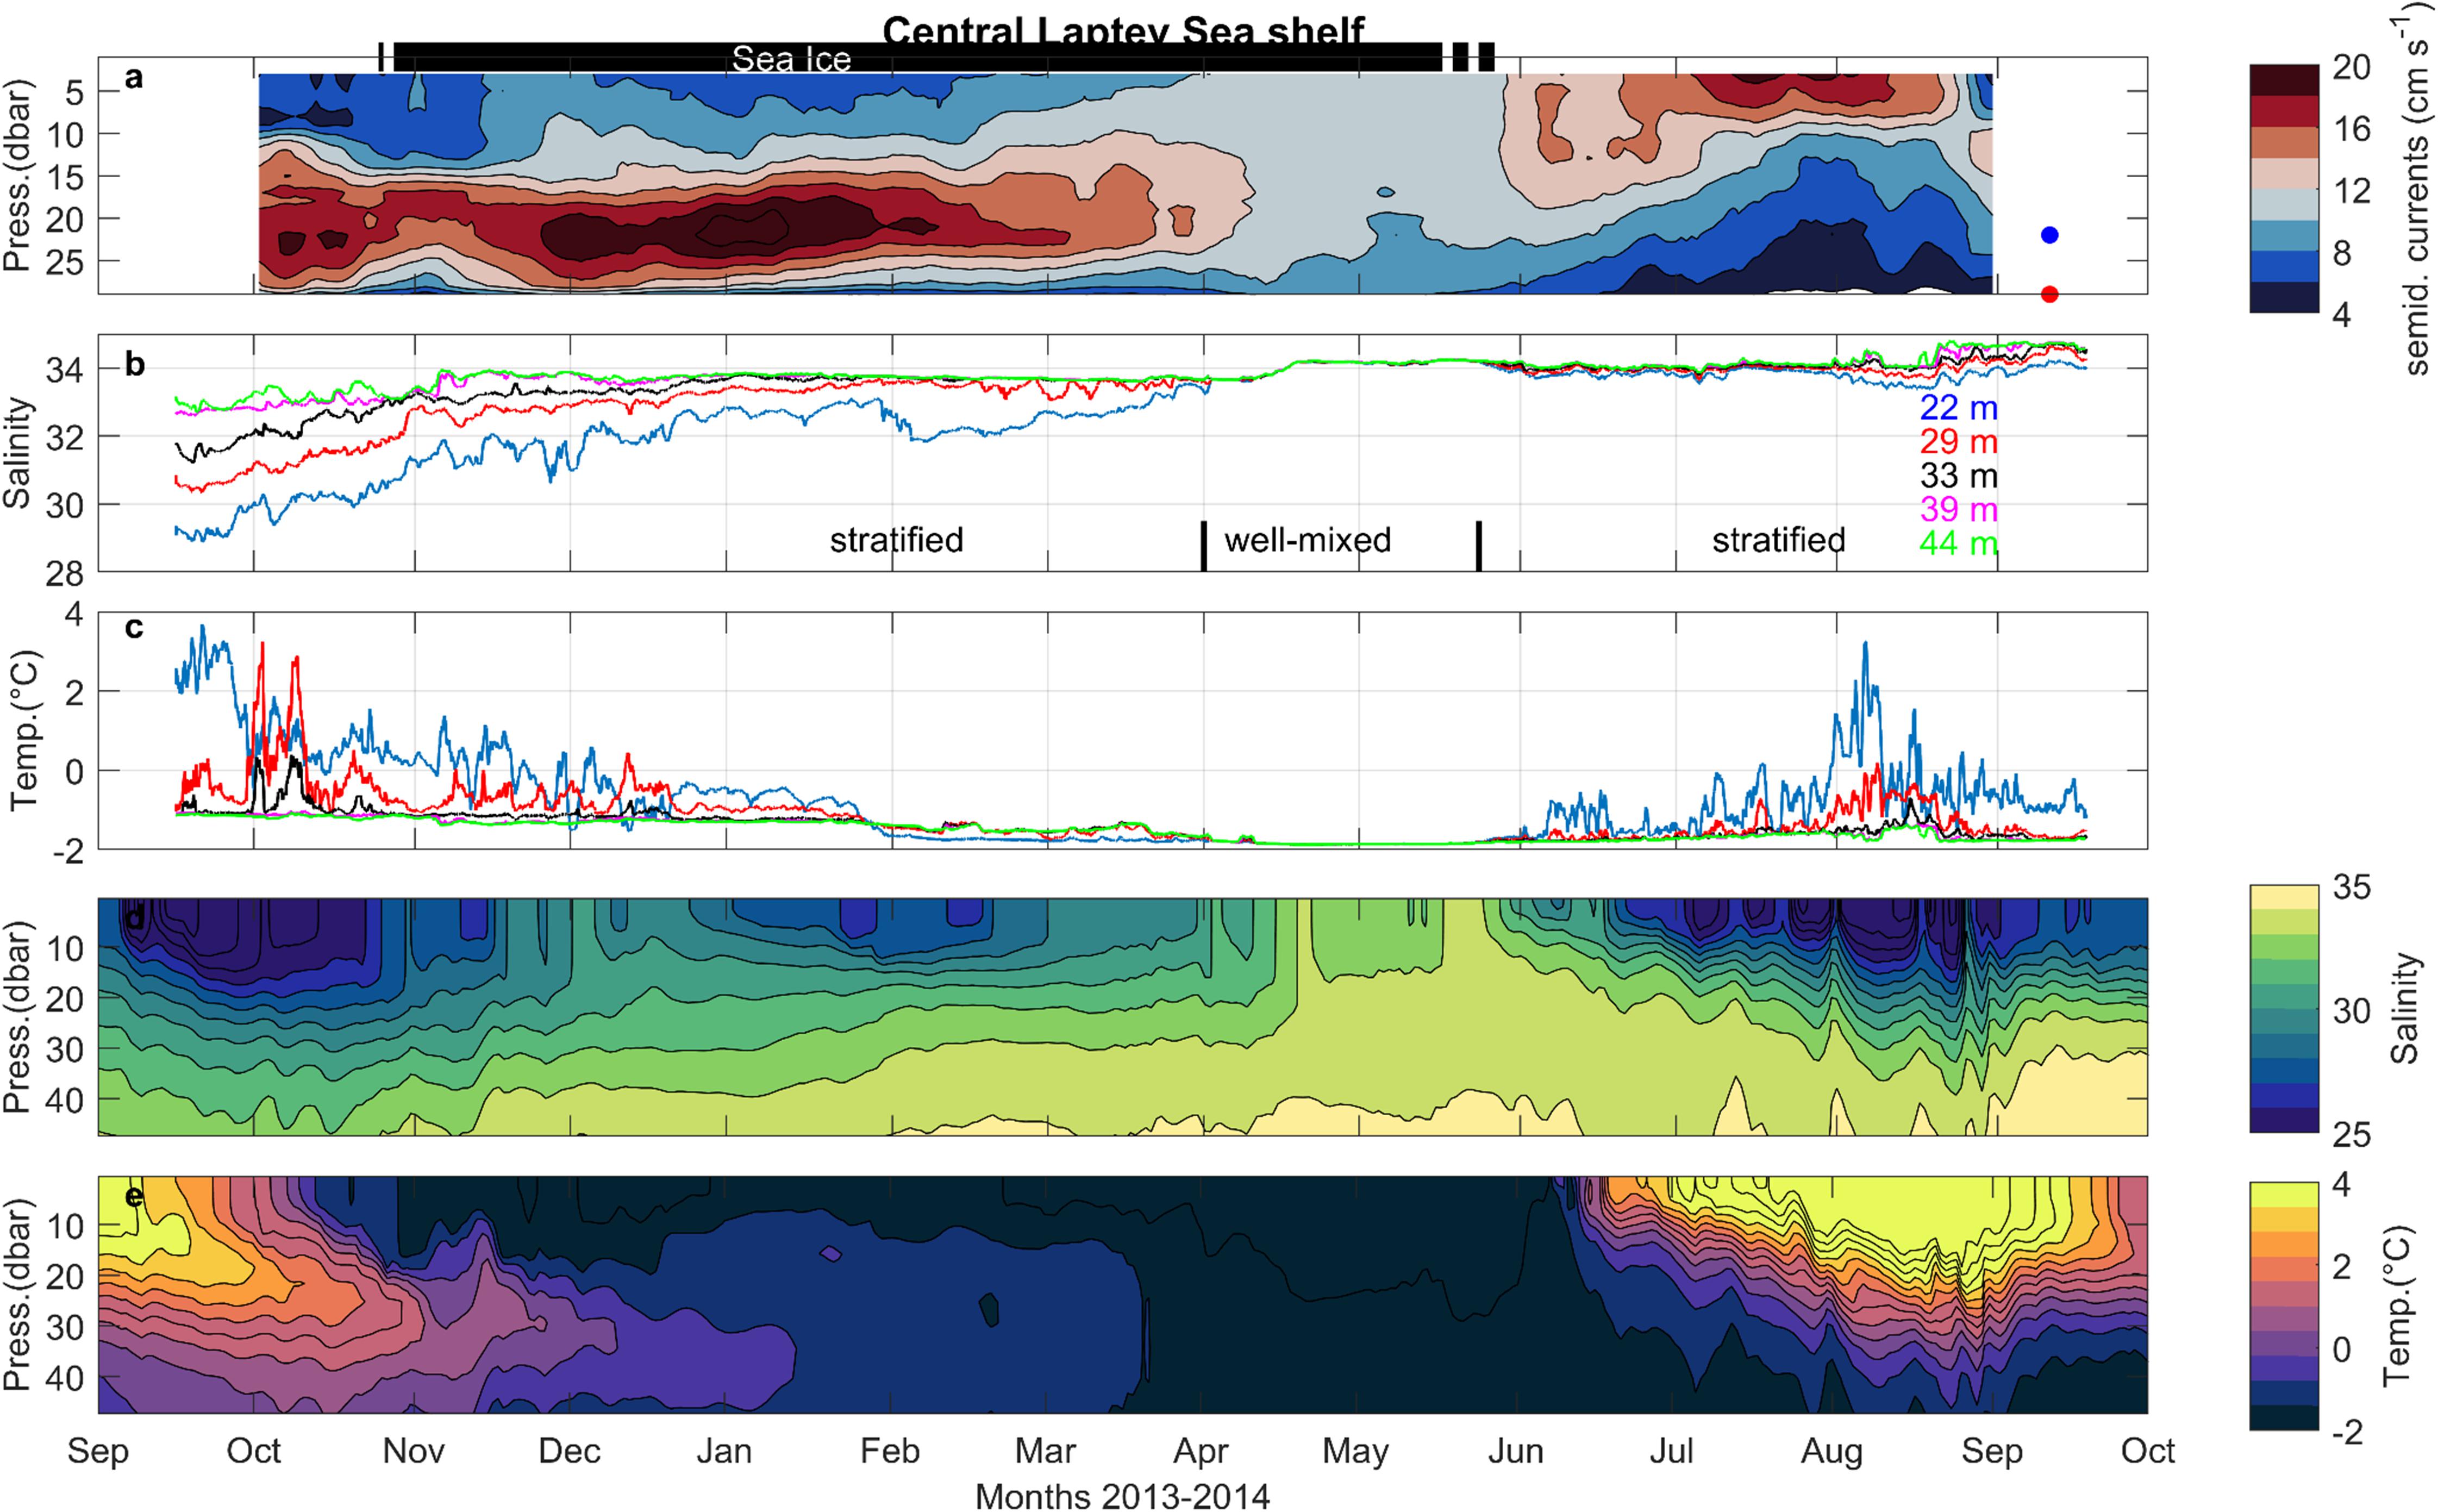The height and width of the screenshot is (1512, 2438).
Task: Click the '34' y-axis tick in panel b
Action: (x=64, y=370)
